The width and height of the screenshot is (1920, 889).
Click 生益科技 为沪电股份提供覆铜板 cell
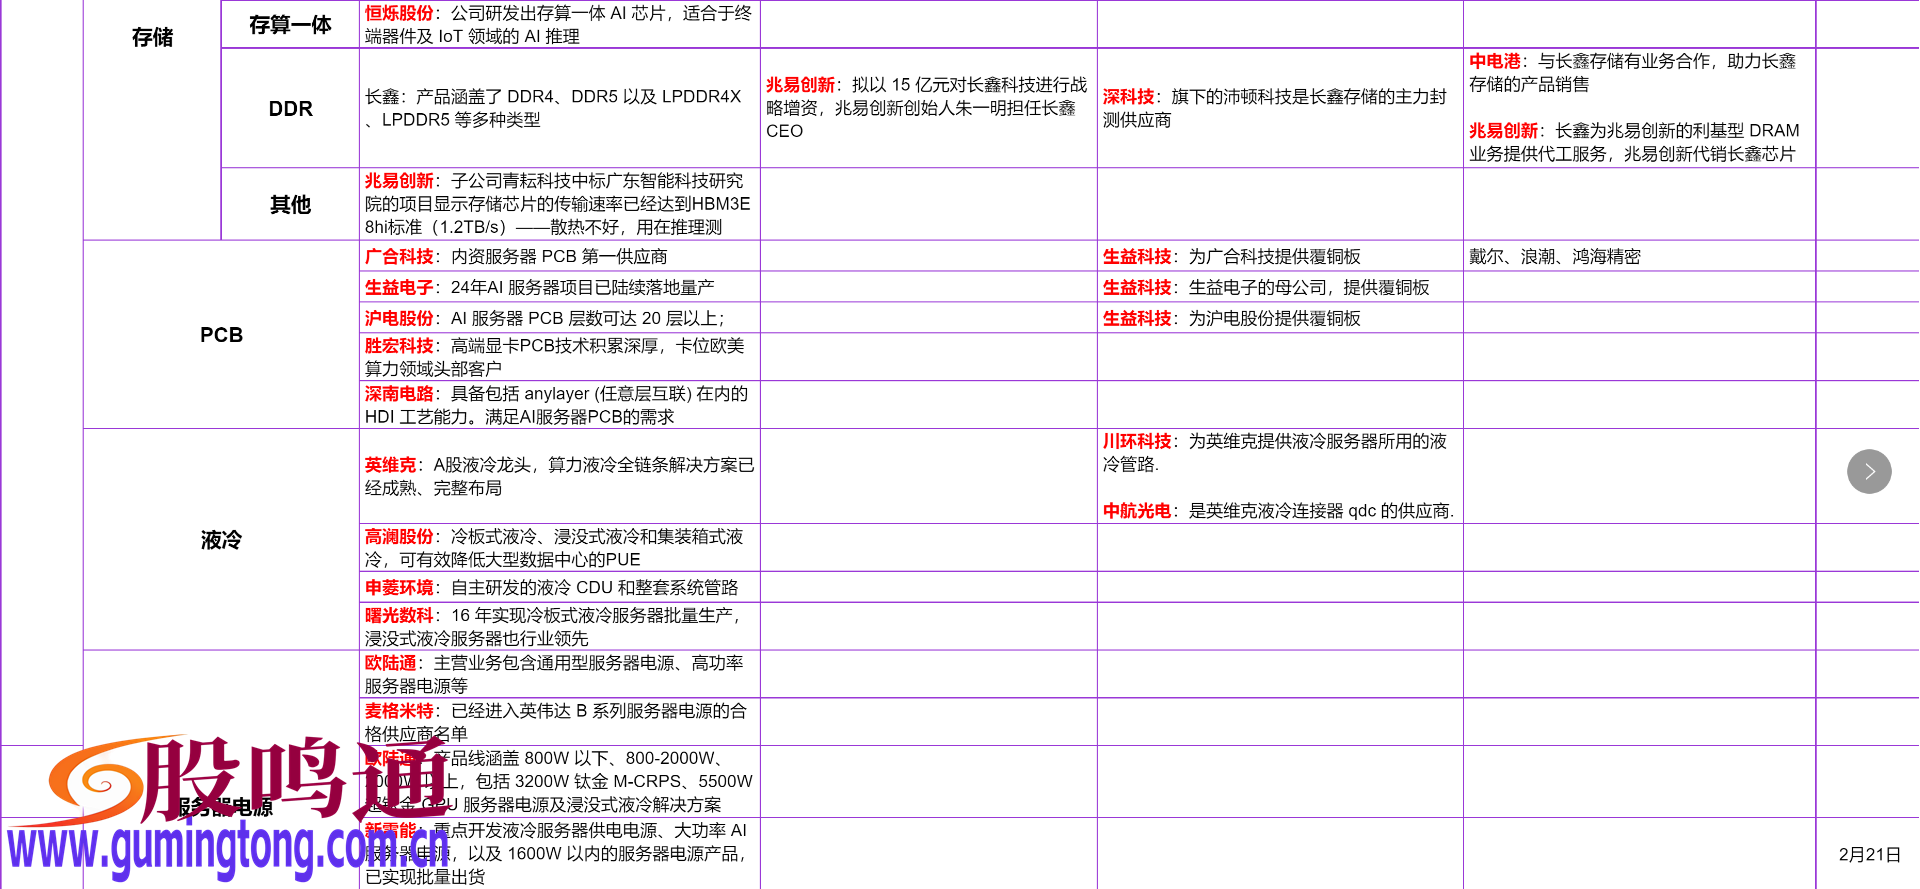click(1280, 318)
